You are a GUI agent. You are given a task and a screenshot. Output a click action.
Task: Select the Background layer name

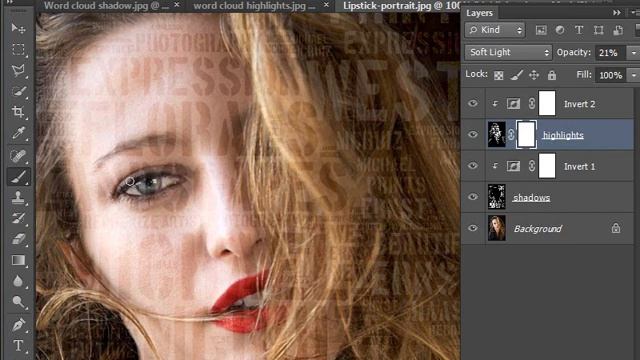[538, 229]
